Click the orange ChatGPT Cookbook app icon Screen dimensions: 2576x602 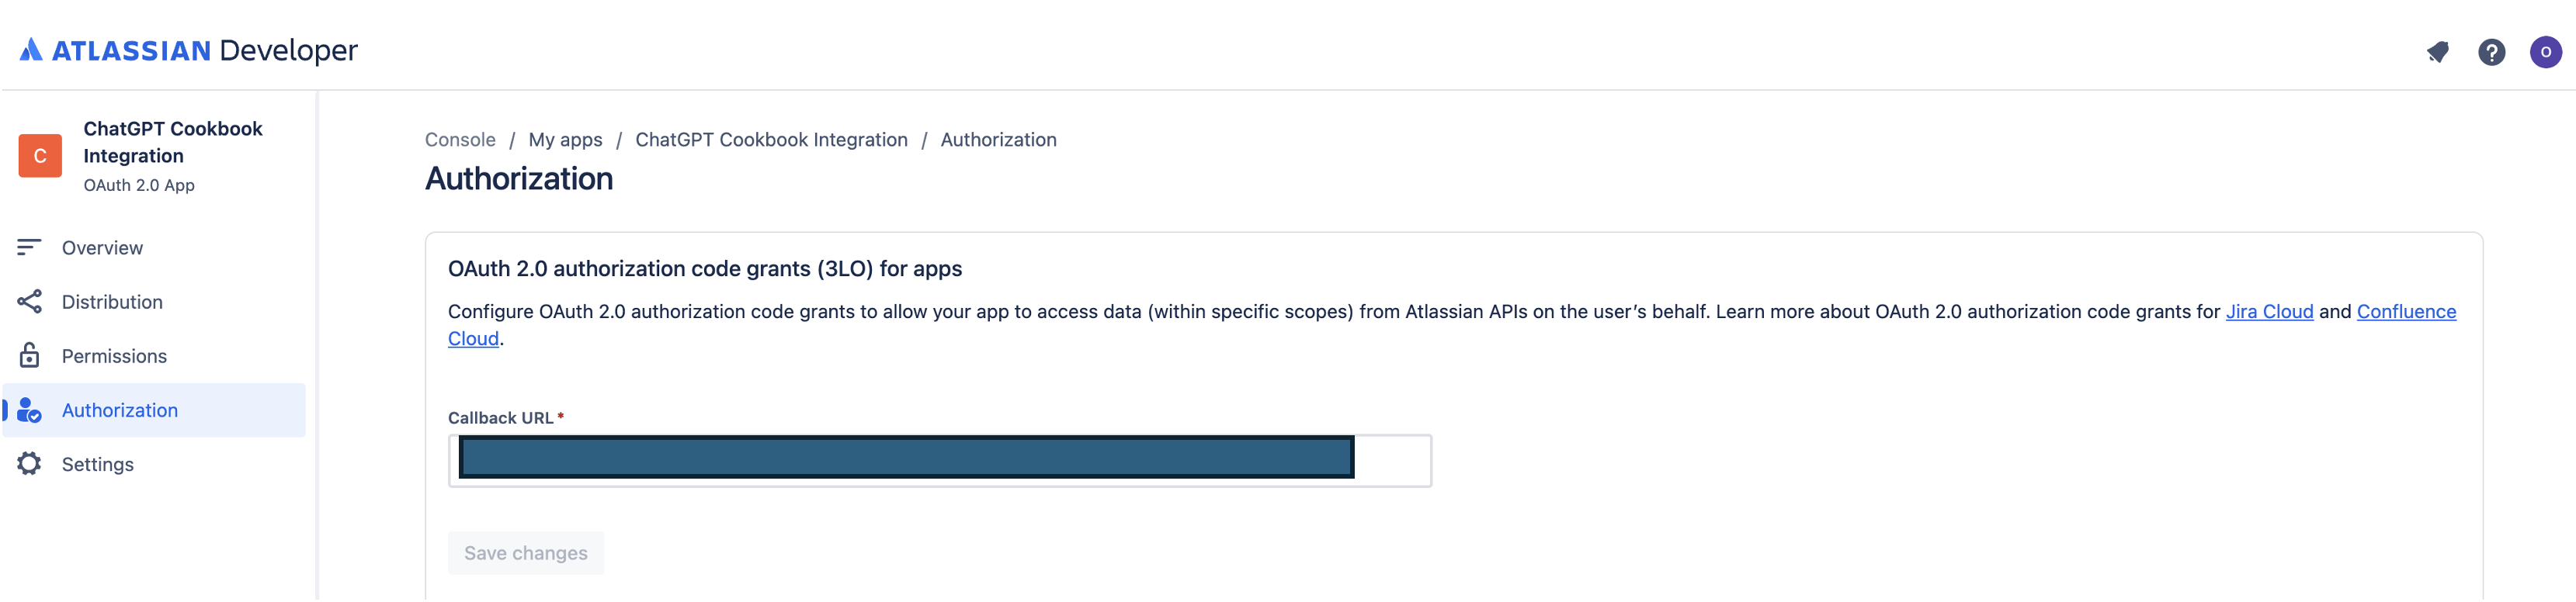tap(40, 155)
